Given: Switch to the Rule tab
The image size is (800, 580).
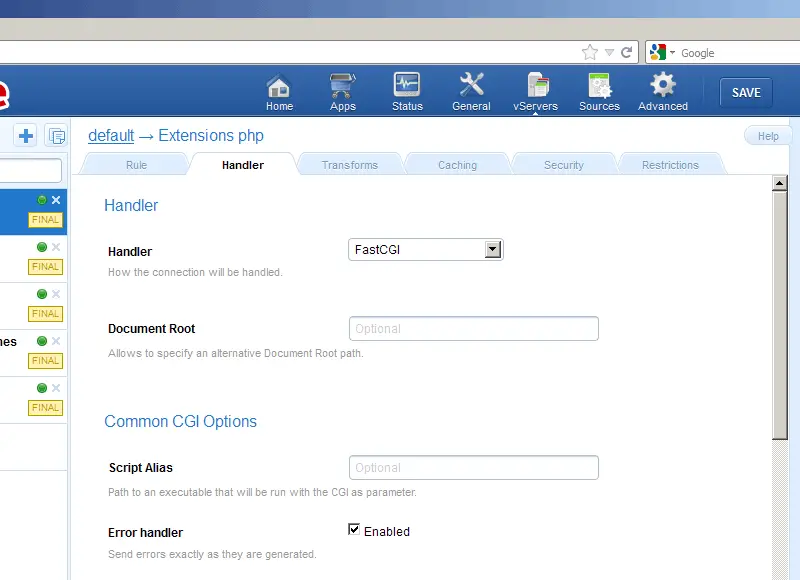Looking at the screenshot, I should pyautogui.click(x=136, y=165).
